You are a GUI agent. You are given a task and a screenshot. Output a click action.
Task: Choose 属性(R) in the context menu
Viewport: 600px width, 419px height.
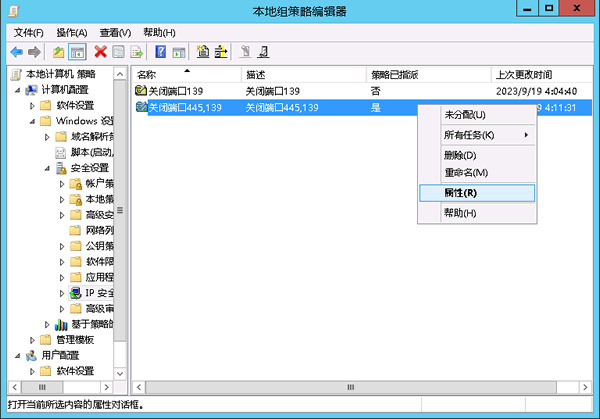477,193
